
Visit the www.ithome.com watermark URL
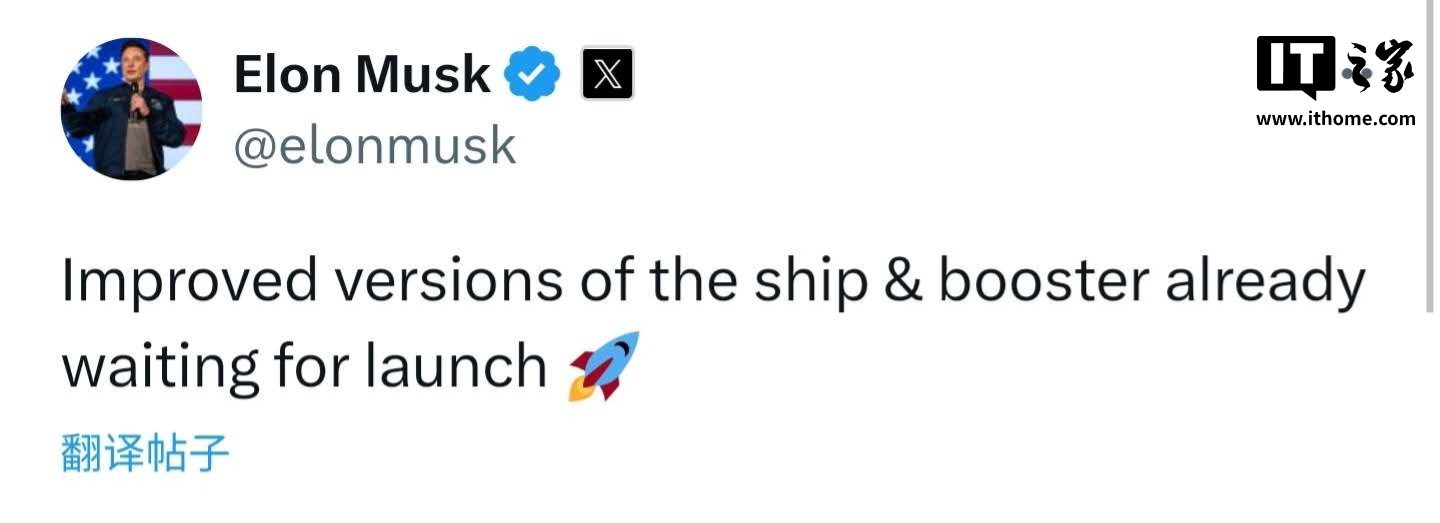click(1335, 119)
